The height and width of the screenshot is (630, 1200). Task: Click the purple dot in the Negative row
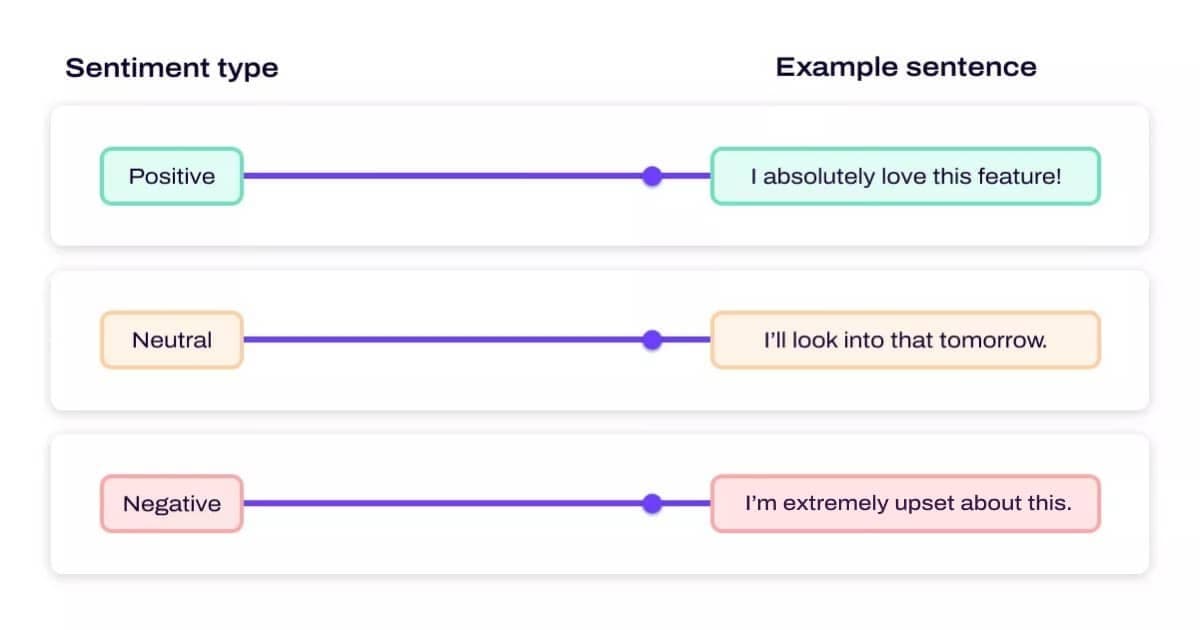coord(652,503)
